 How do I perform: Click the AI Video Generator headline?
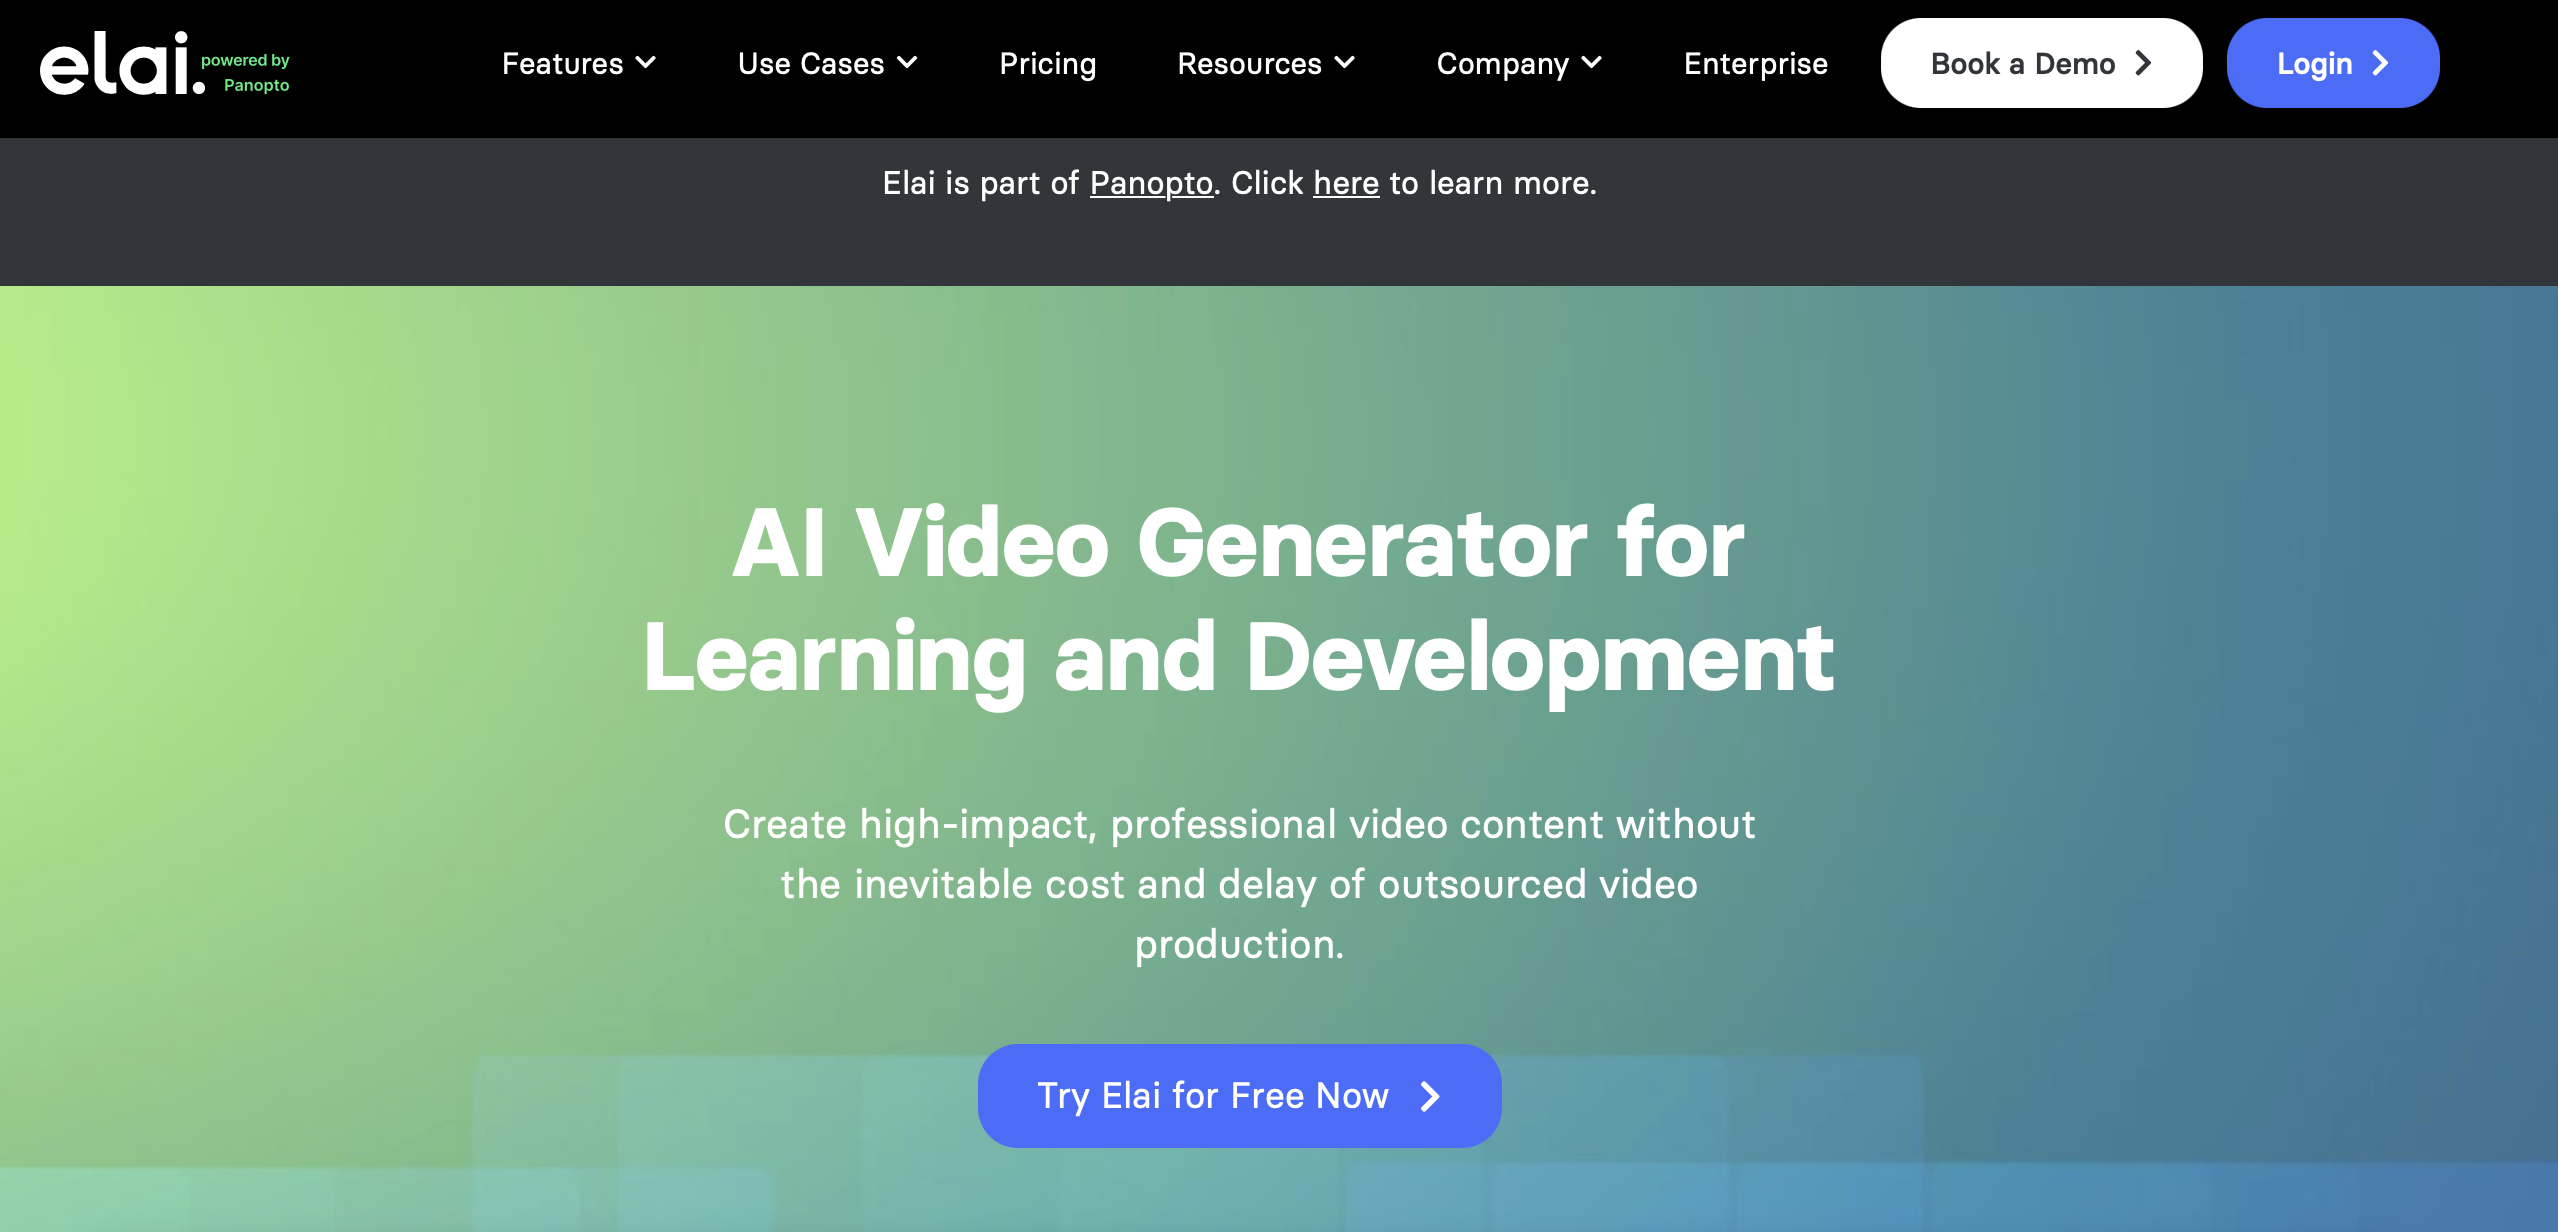(x=1239, y=600)
